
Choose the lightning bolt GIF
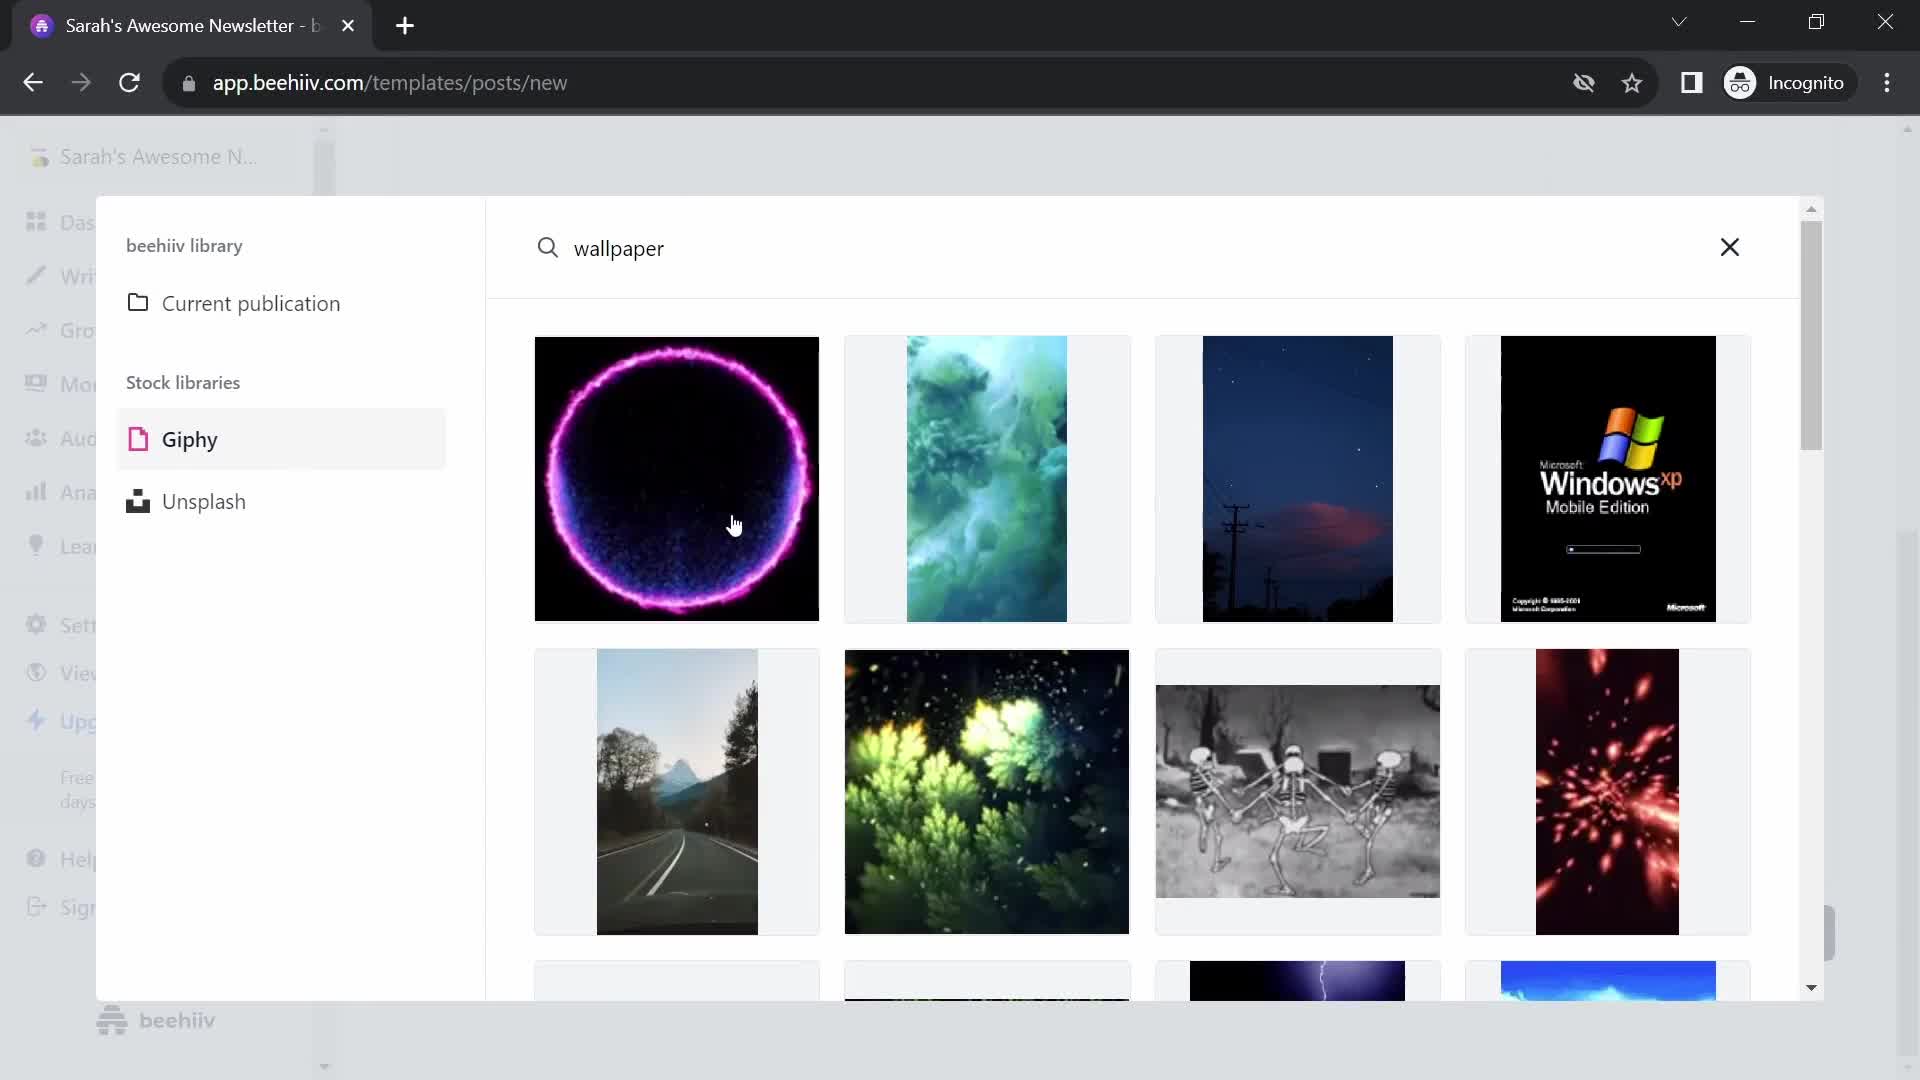click(1297, 981)
